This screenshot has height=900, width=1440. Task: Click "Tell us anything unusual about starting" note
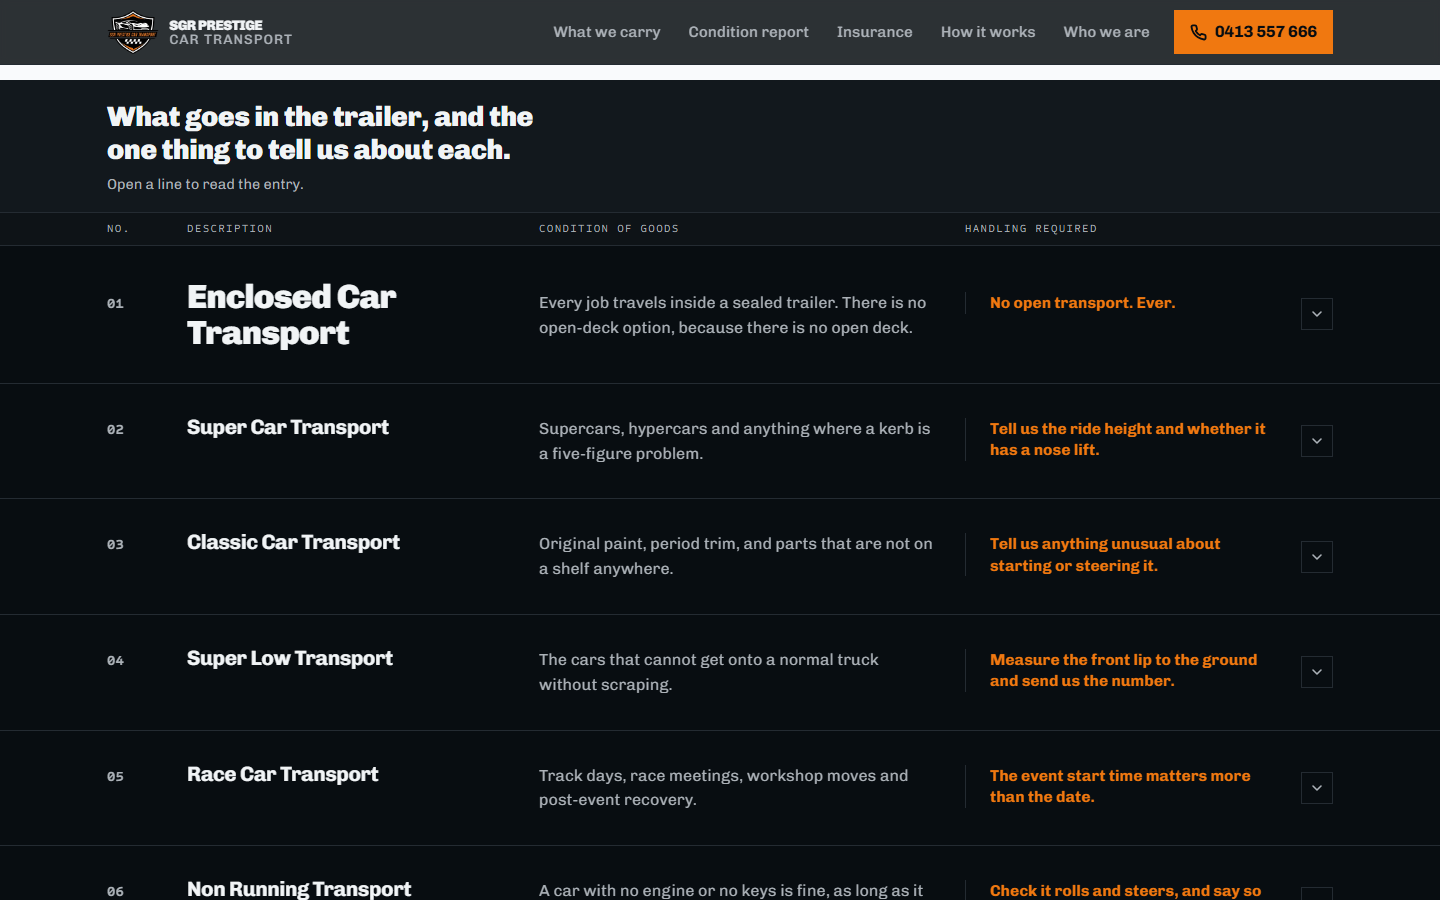pyautogui.click(x=1105, y=555)
